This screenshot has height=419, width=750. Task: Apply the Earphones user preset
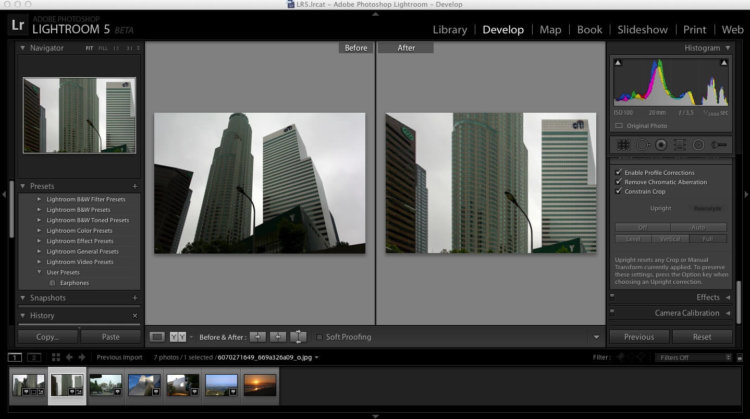point(74,283)
